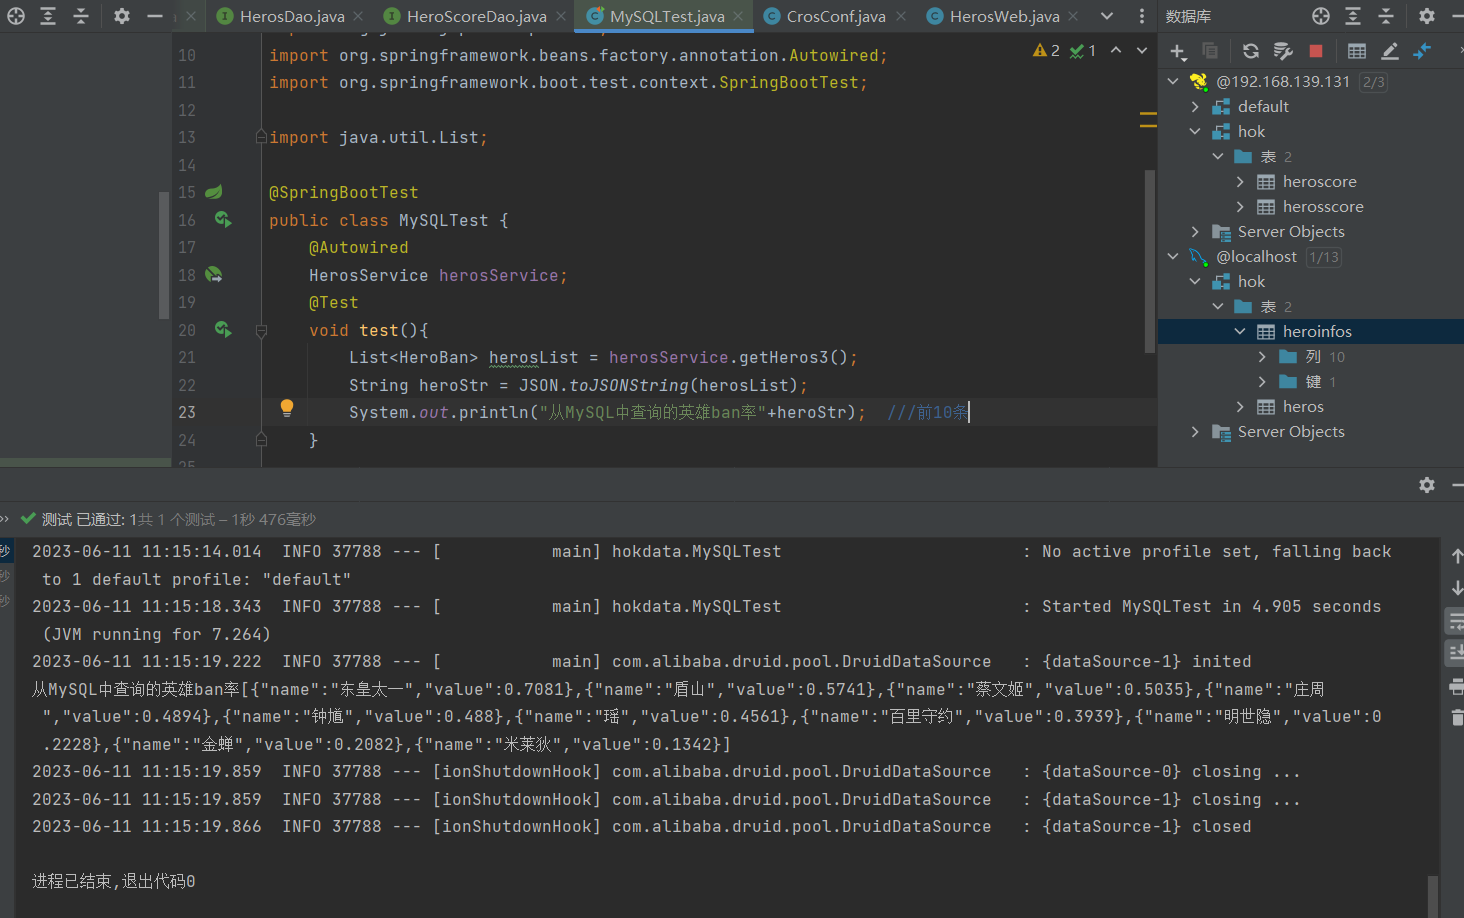Toggle code folding at line 13 import
Viewport: 1464px width, 918px height.
point(261,137)
